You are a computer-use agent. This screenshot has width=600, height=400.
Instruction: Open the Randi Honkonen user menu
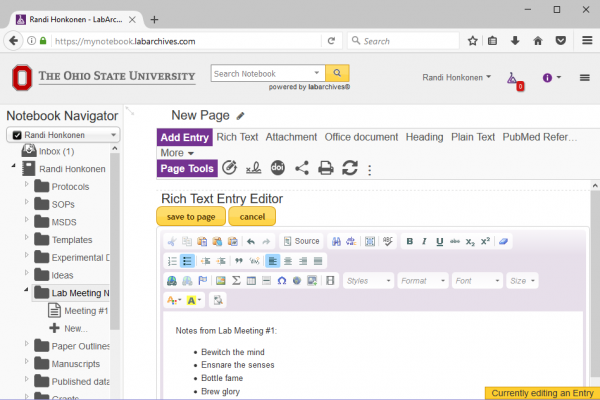pos(457,77)
